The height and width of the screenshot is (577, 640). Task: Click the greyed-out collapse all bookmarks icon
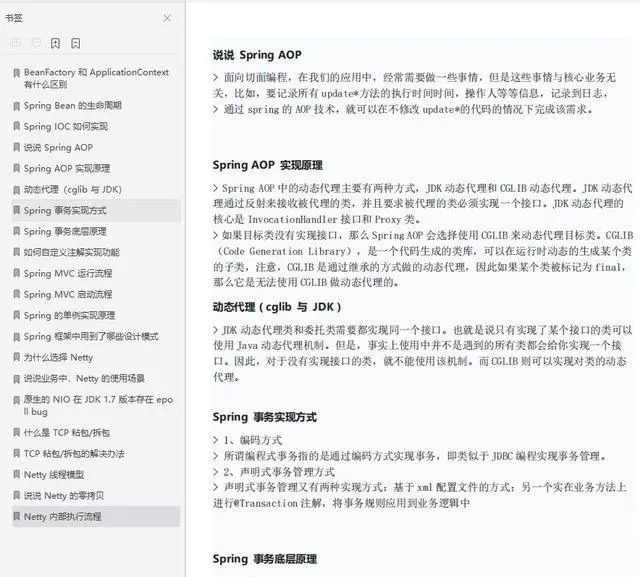[x=36, y=43]
